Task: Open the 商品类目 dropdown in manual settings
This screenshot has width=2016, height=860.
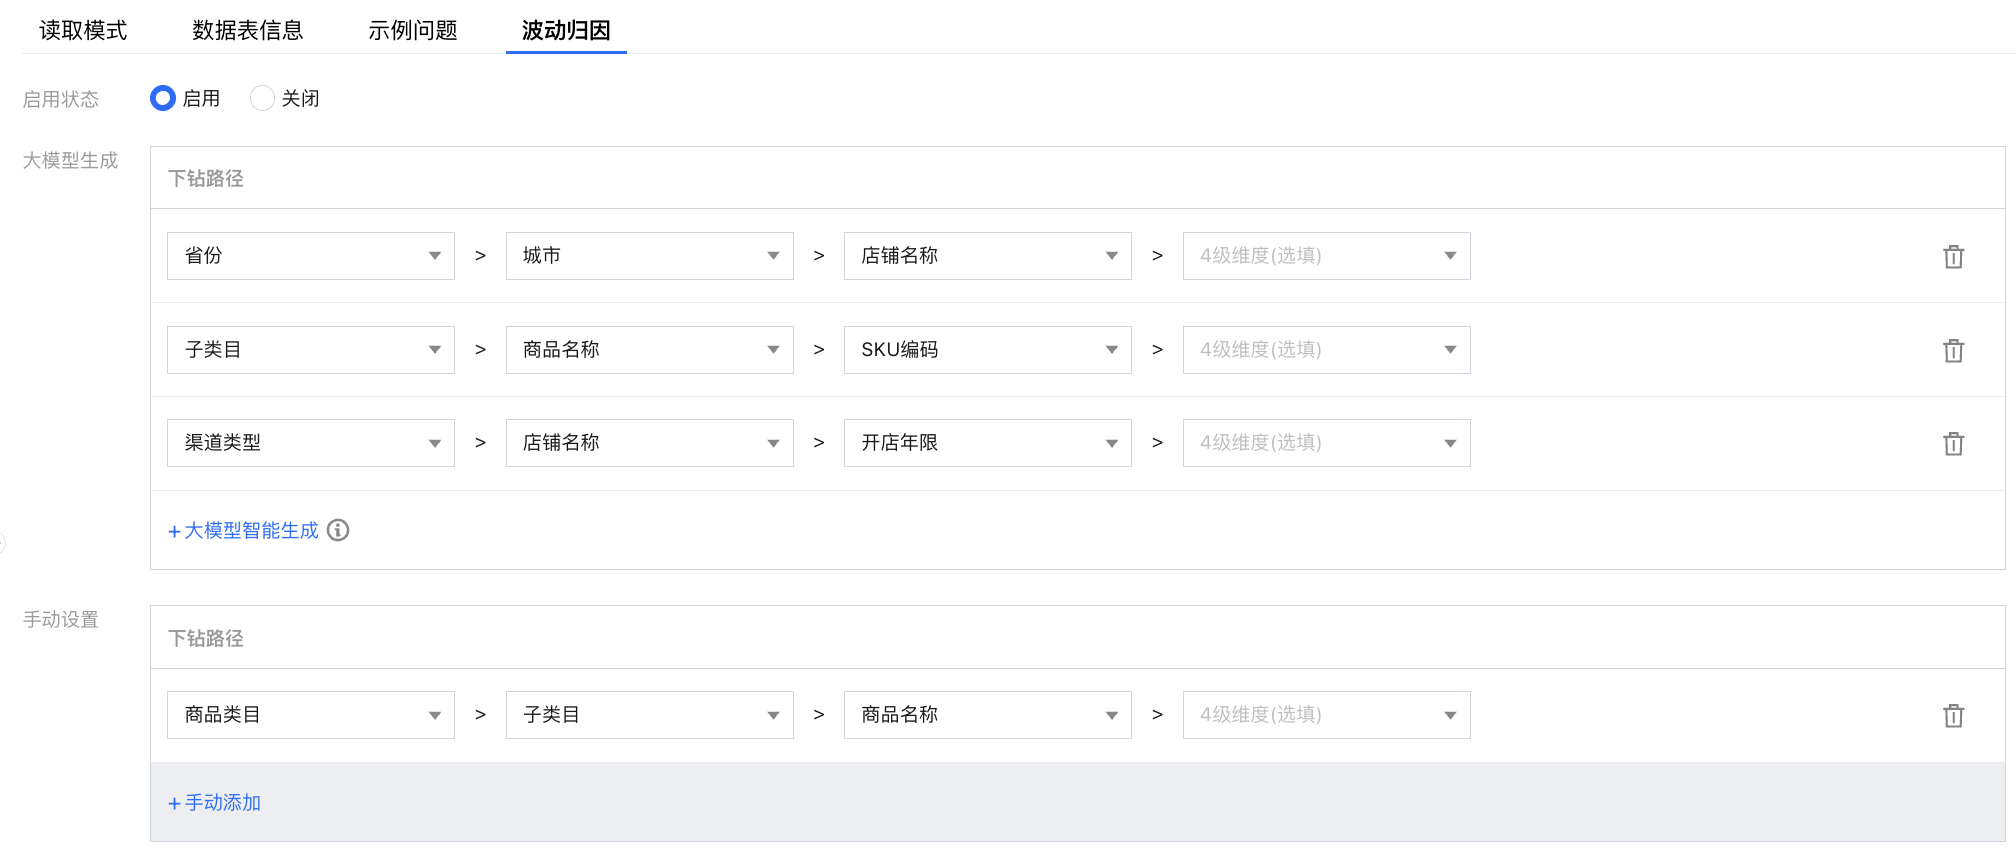Action: (310, 715)
